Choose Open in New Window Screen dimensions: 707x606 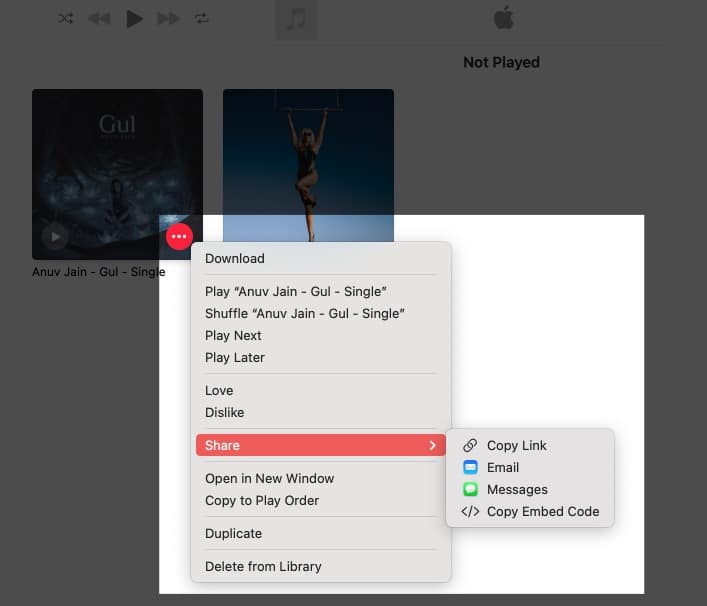pos(321,478)
